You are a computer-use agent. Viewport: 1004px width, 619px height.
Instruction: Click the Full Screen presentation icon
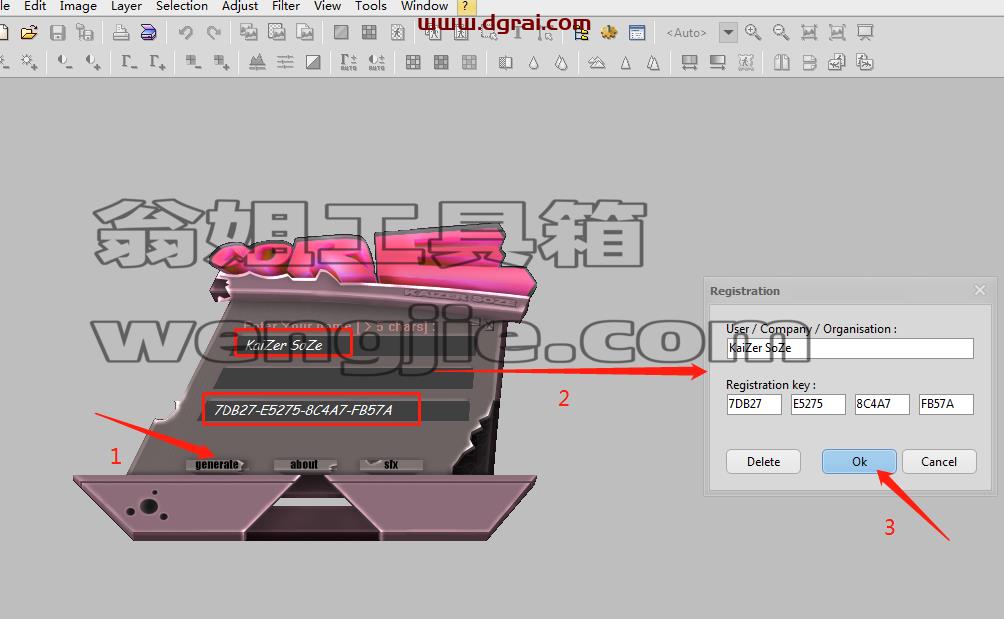click(x=865, y=33)
